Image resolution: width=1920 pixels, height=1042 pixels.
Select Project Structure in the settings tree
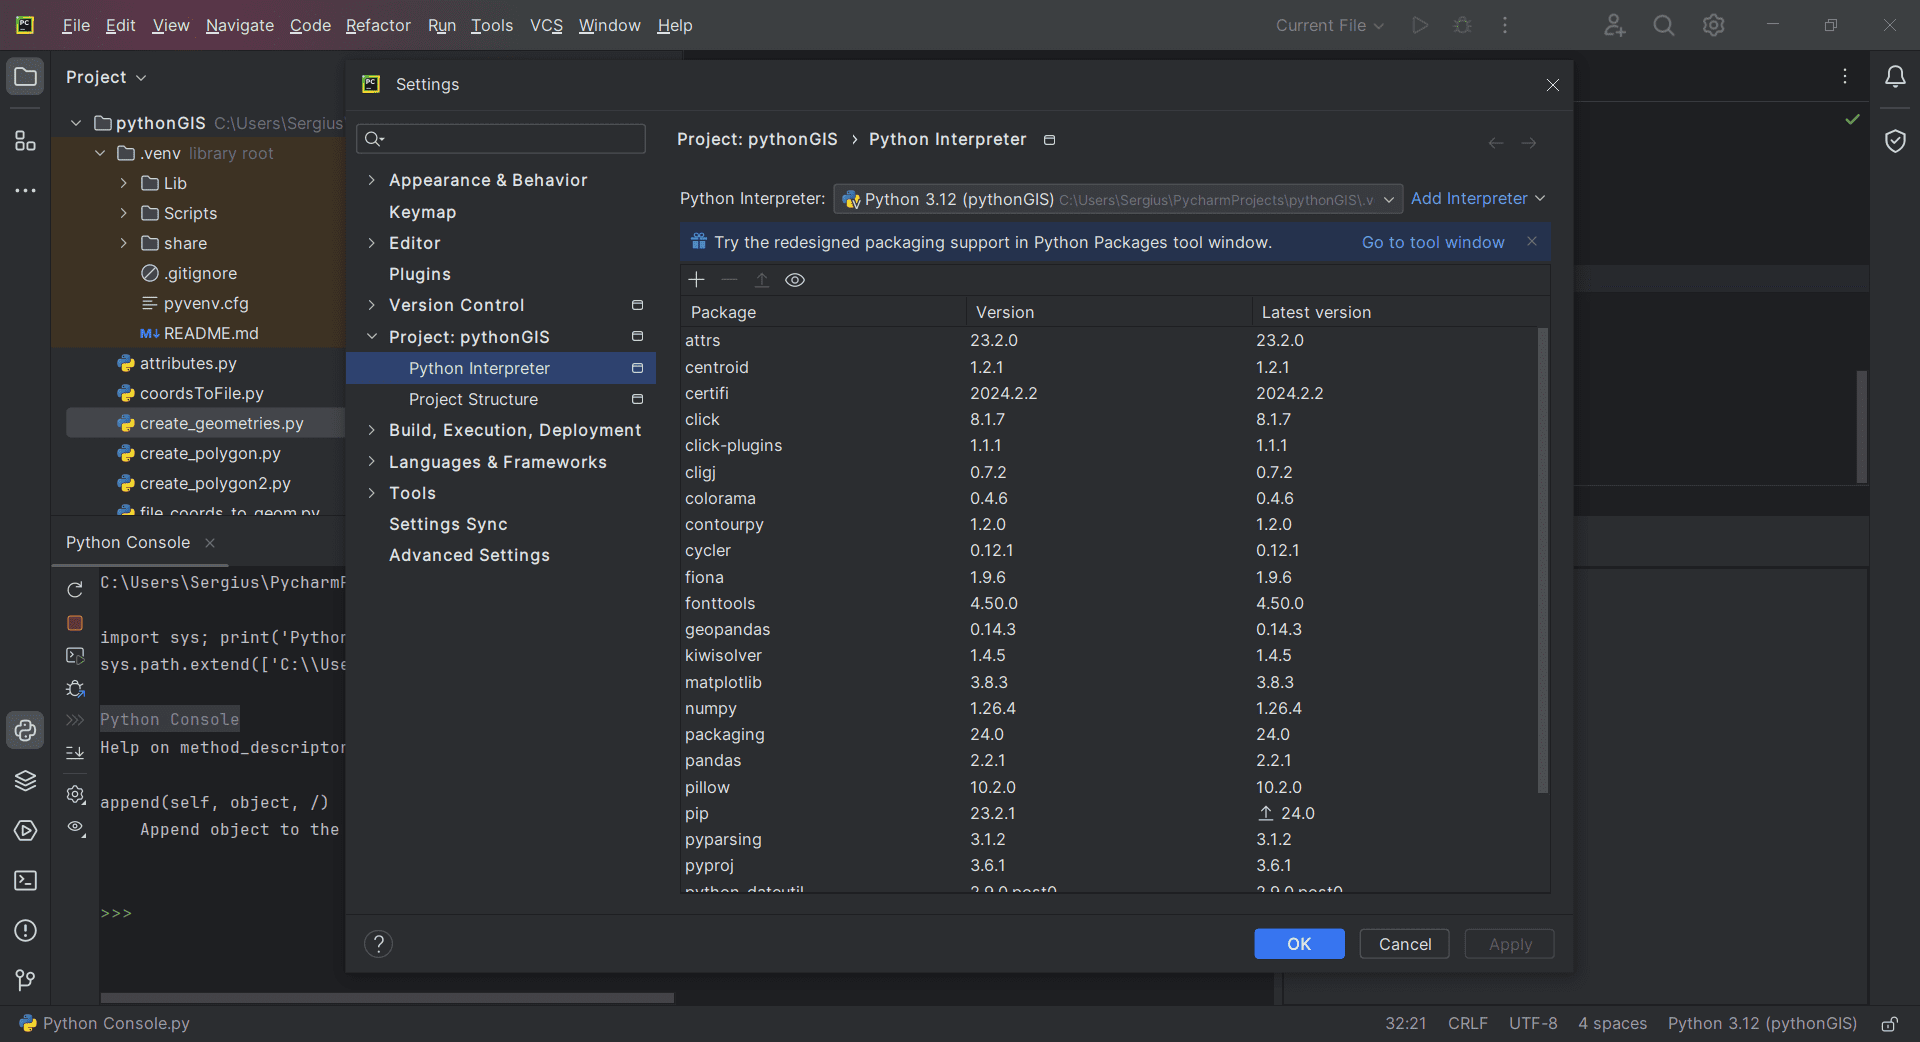coord(473,399)
